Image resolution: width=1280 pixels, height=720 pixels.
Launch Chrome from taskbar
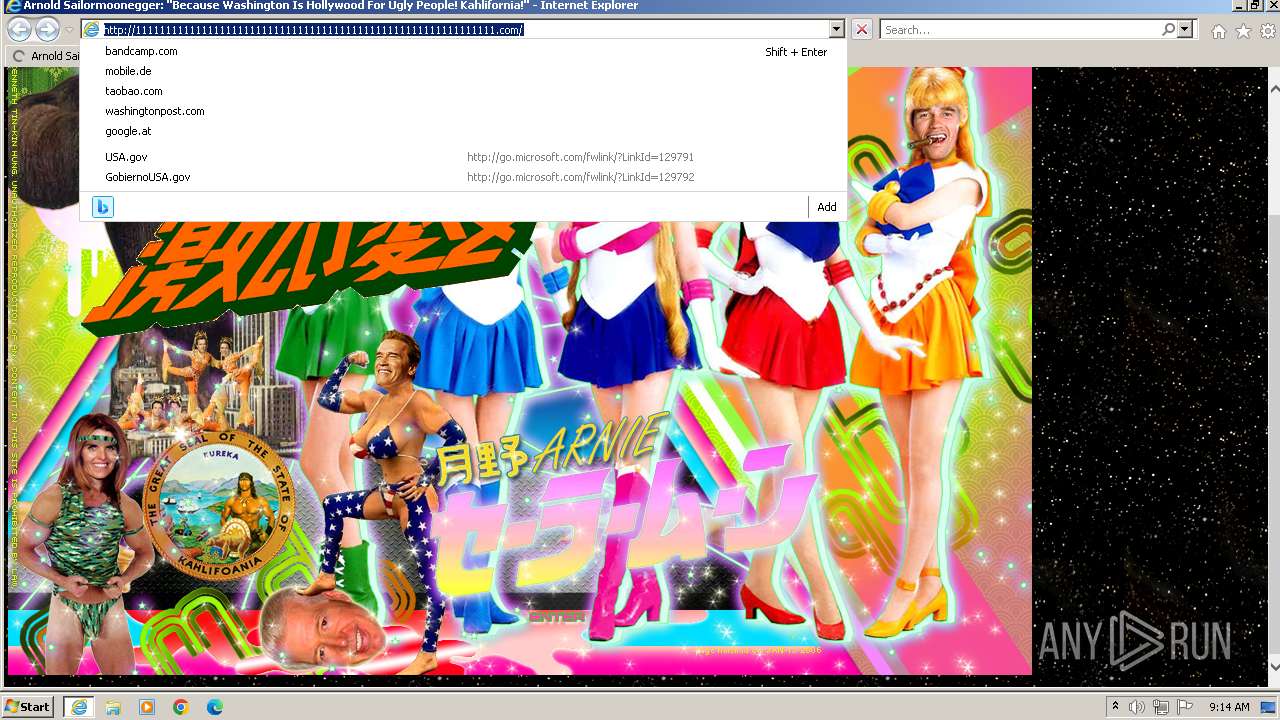(x=181, y=707)
